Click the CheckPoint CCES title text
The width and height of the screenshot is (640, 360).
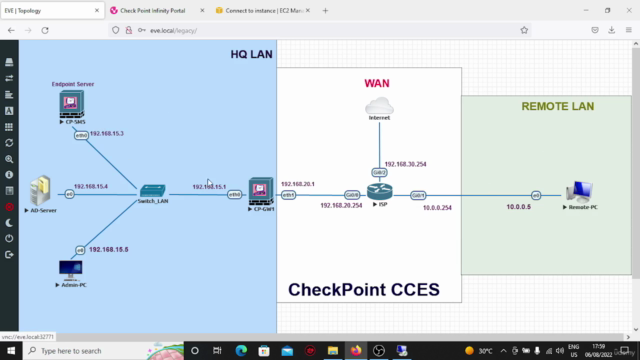coord(364,289)
